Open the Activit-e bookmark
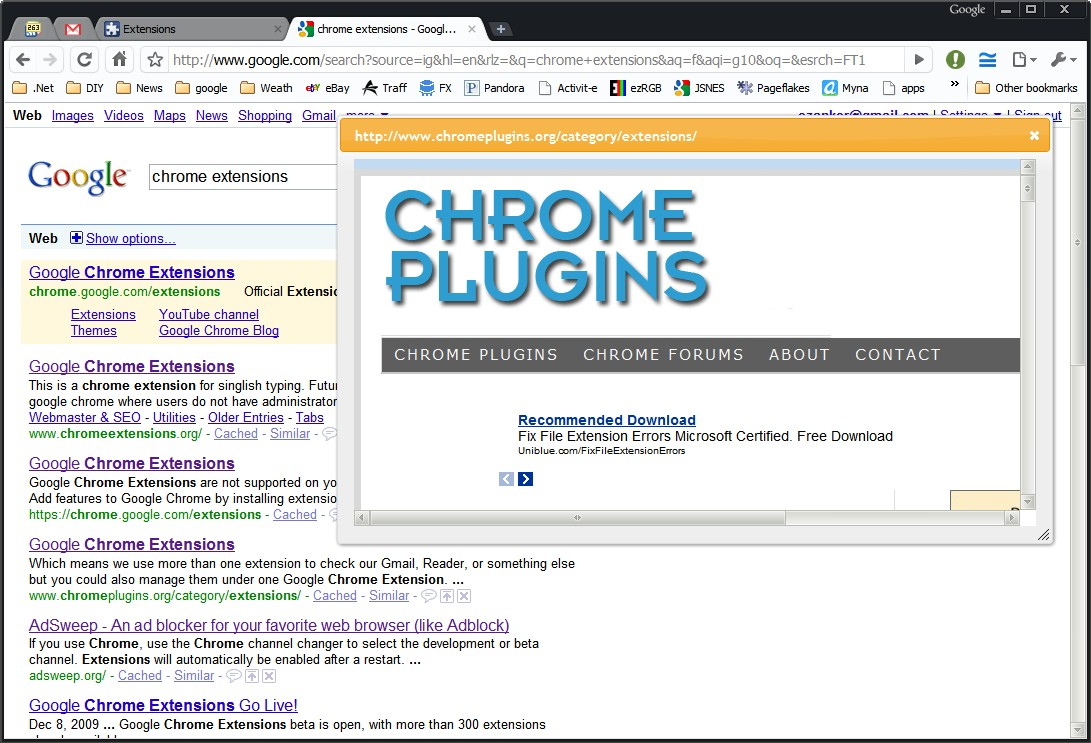 click(x=568, y=88)
